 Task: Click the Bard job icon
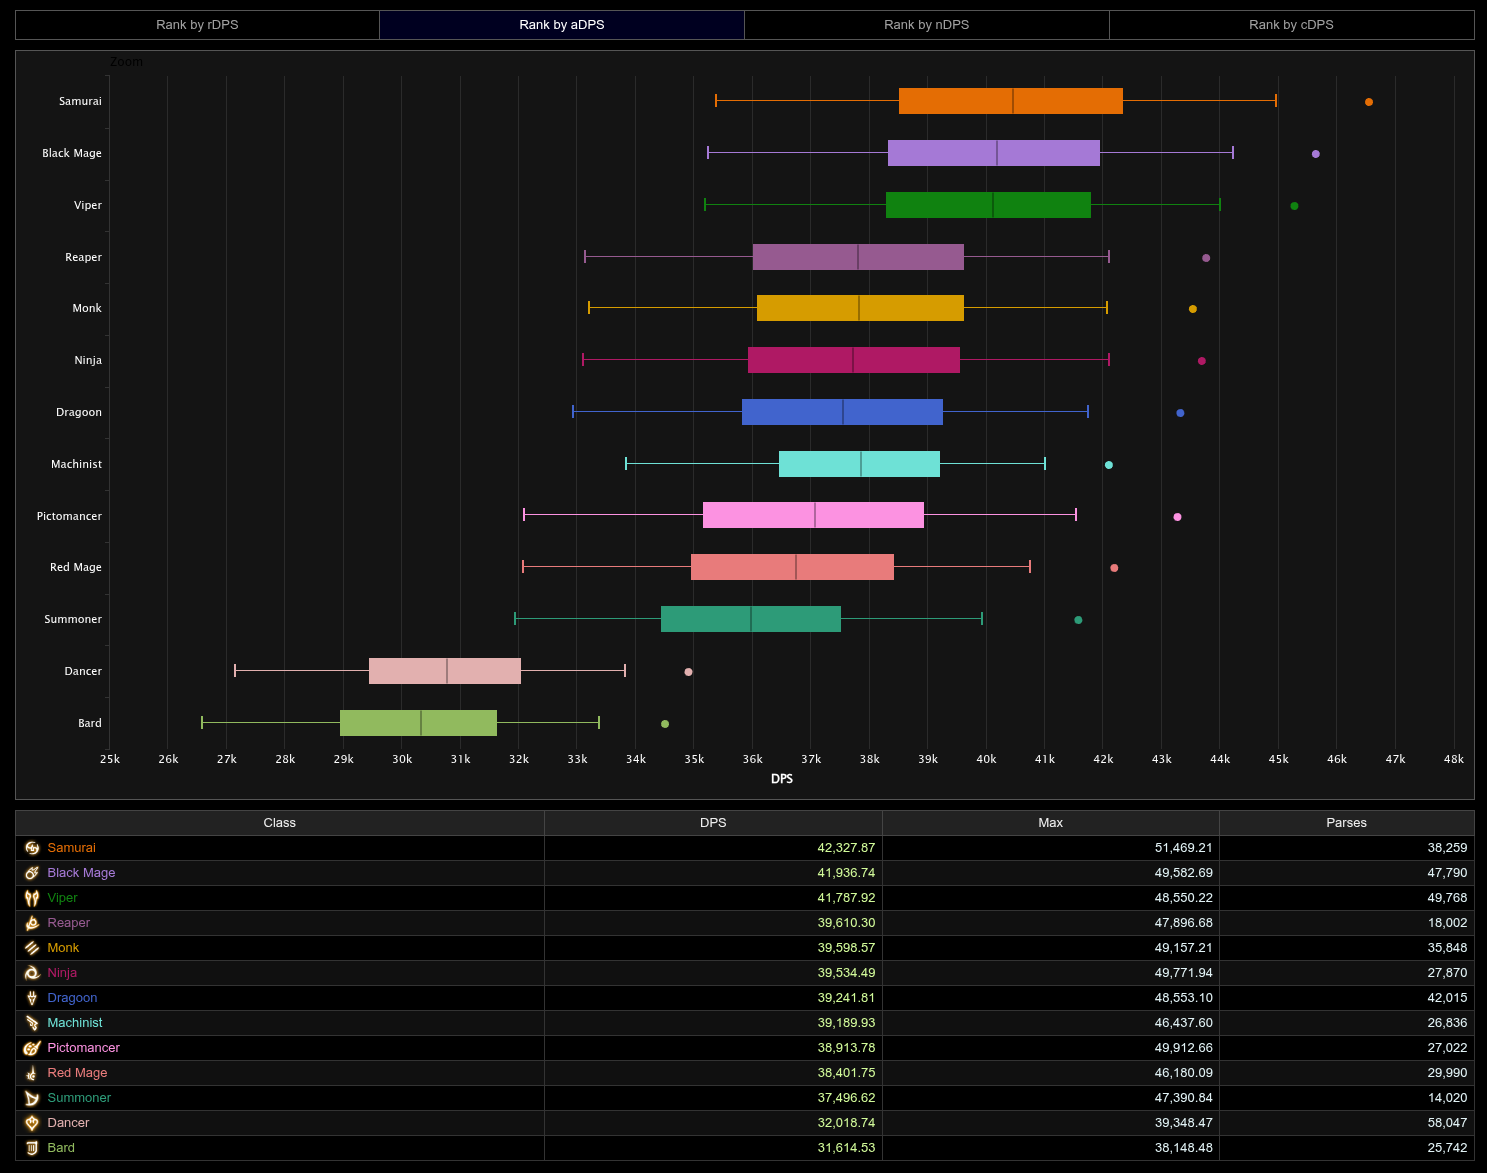pos(32,1148)
